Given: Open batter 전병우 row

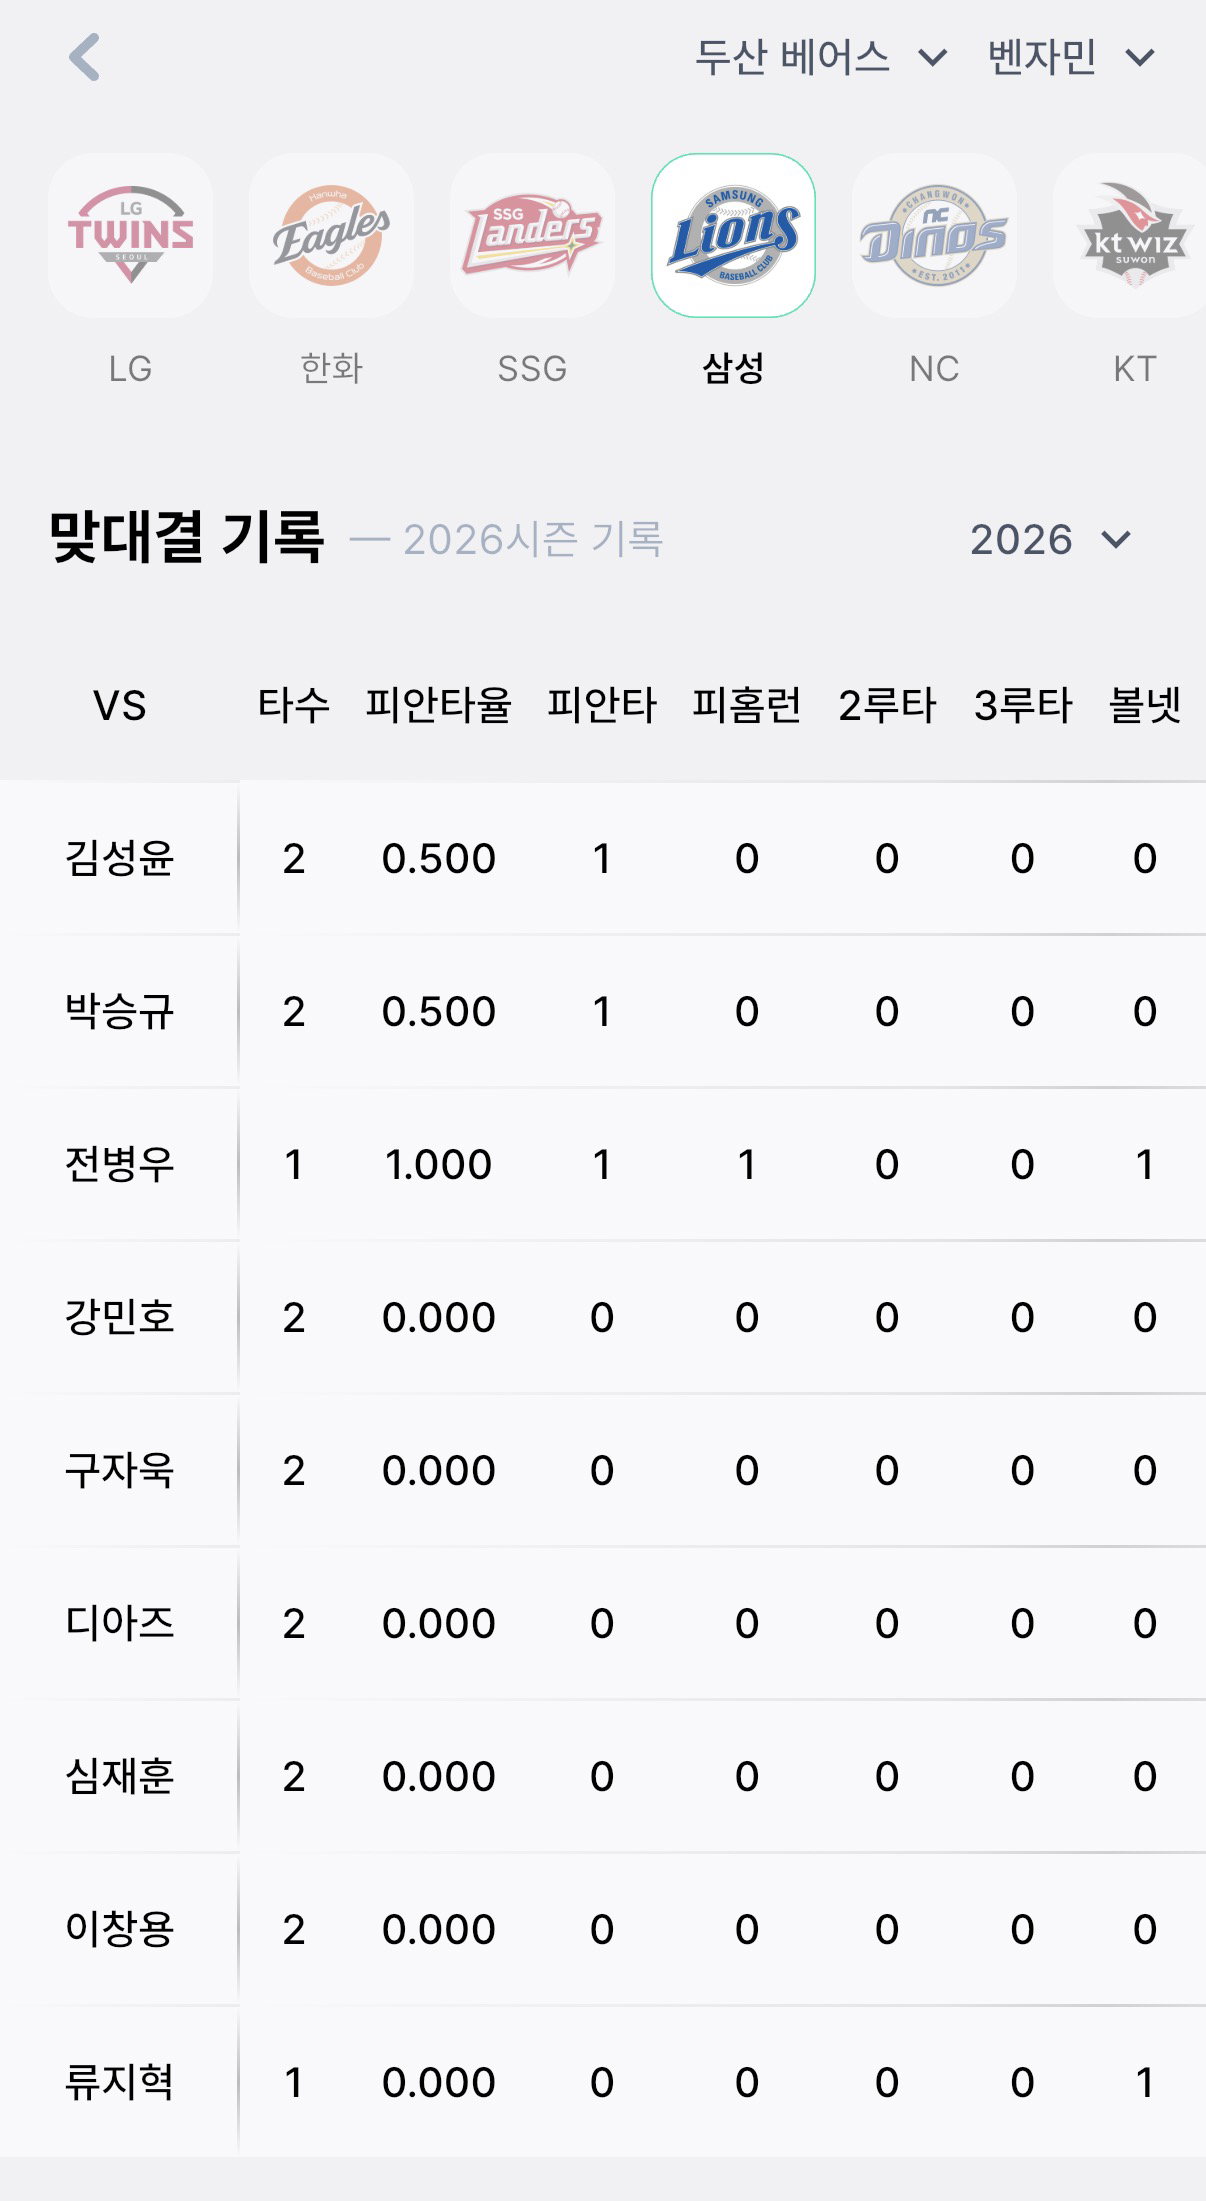Looking at the screenshot, I should click(603, 1165).
